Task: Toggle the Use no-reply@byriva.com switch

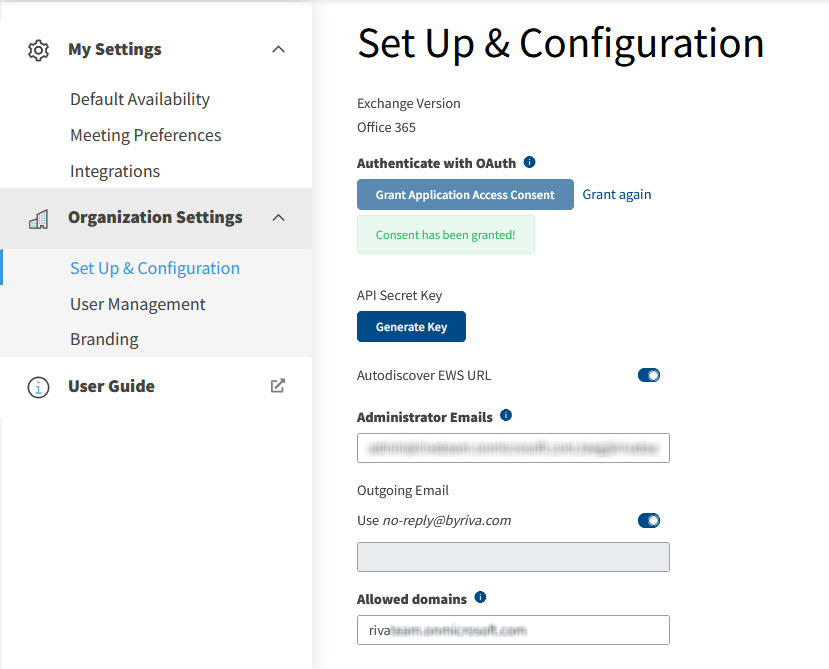Action: (649, 520)
